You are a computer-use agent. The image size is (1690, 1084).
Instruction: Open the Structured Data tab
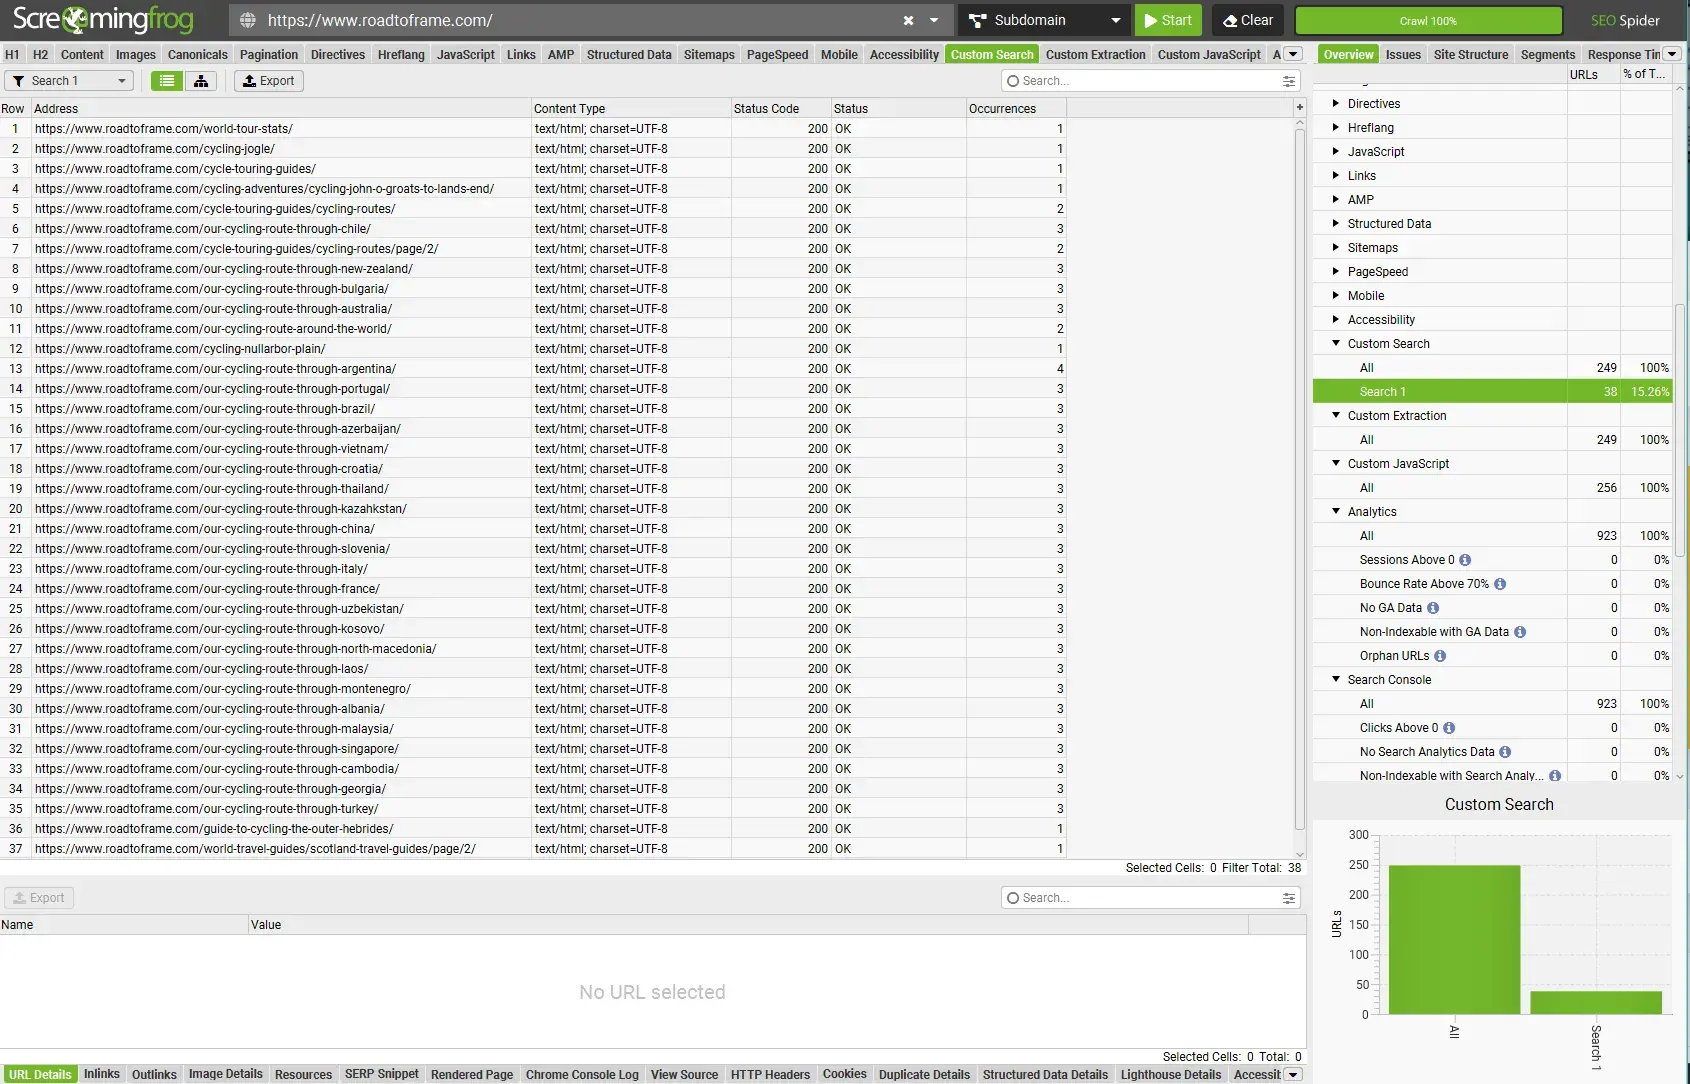tap(628, 54)
